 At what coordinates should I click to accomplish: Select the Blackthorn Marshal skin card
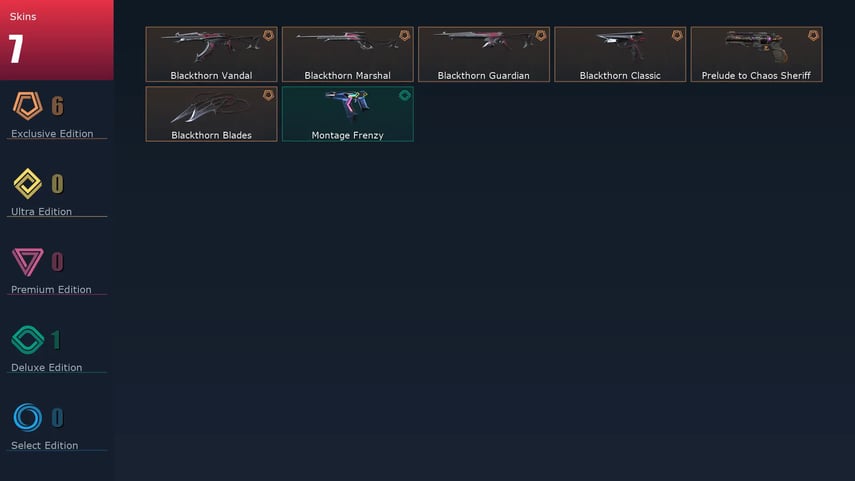pos(347,55)
